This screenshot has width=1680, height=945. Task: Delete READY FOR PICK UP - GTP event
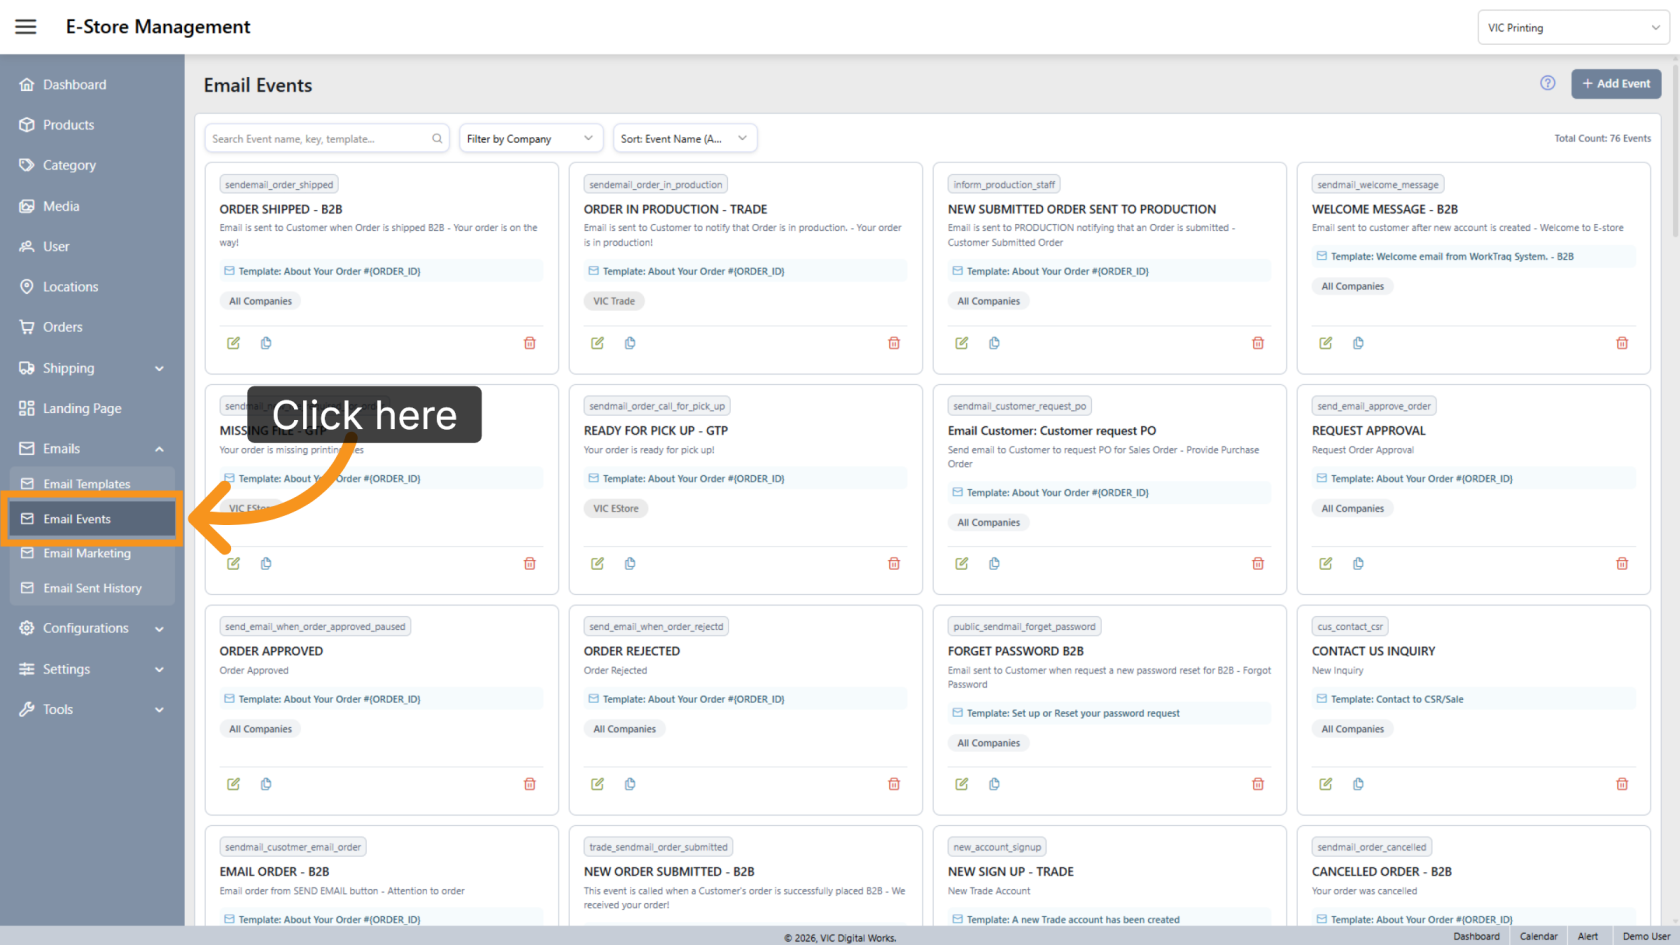pos(894,564)
